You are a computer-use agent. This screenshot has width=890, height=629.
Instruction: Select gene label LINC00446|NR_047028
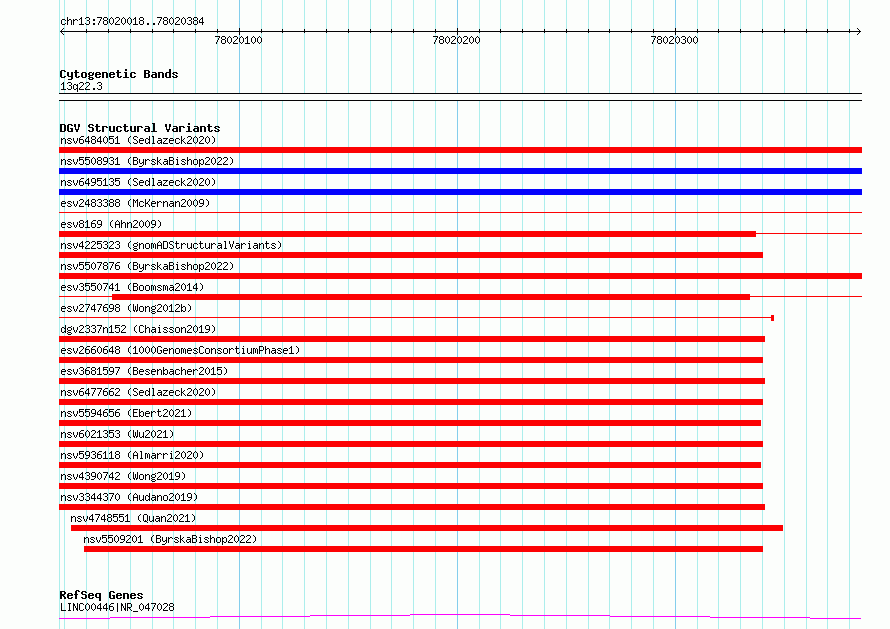click(x=117, y=607)
